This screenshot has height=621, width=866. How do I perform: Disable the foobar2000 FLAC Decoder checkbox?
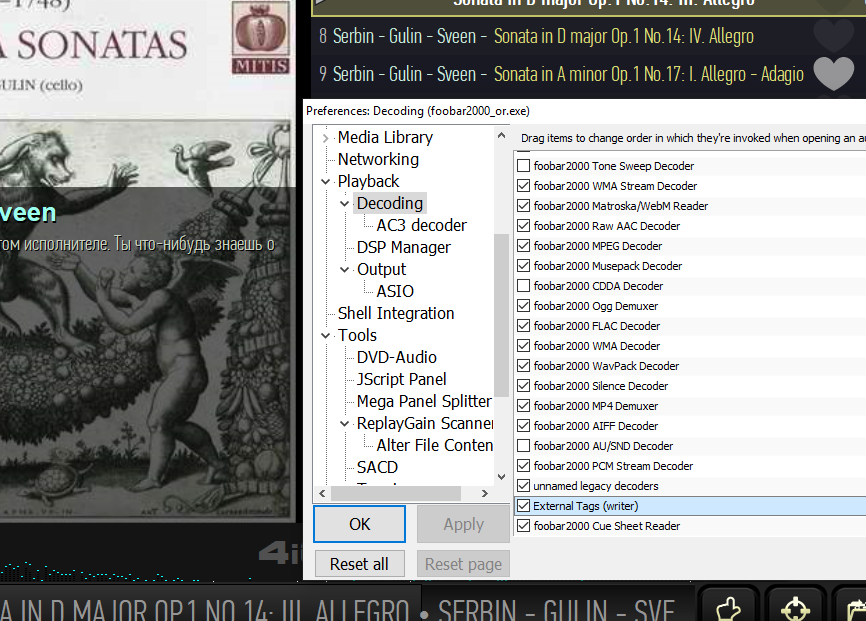(x=523, y=326)
